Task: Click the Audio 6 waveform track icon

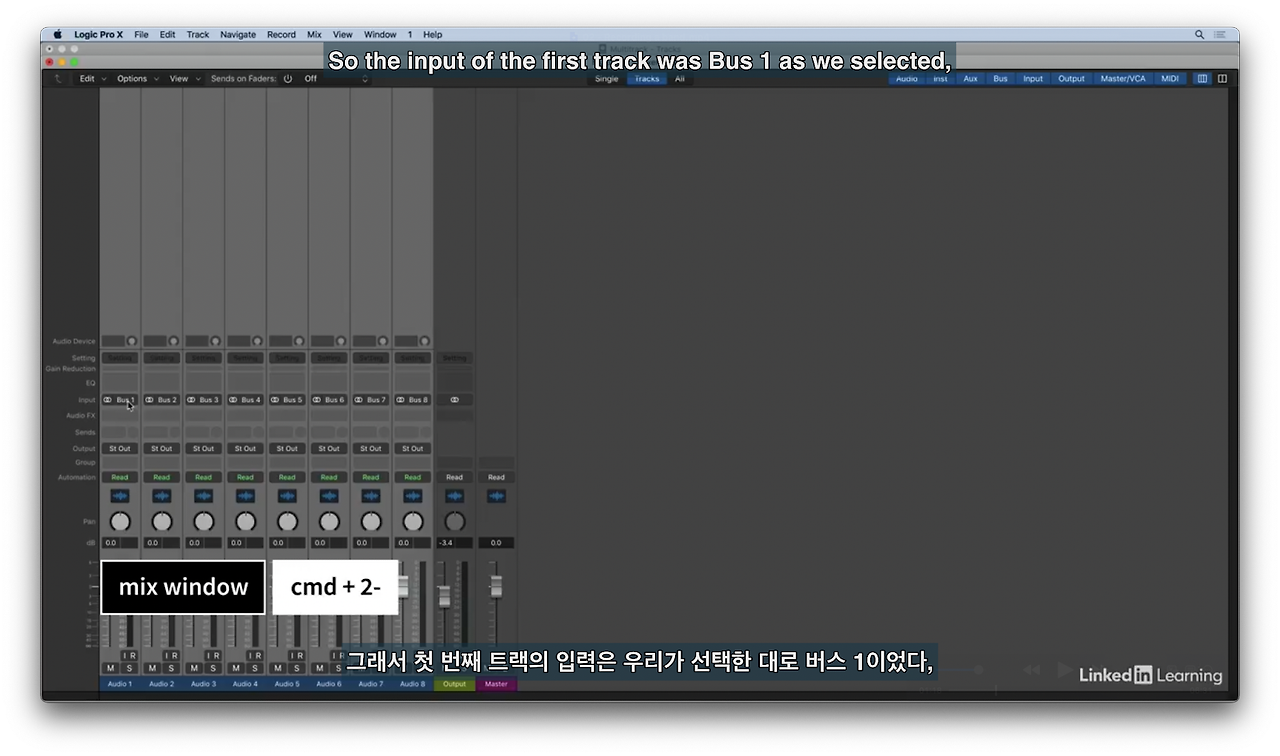Action: tap(329, 496)
